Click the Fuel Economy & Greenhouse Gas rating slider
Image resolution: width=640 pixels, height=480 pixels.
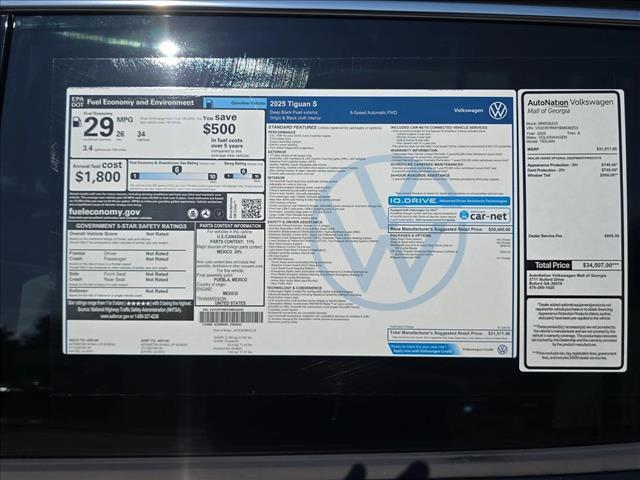click(x=172, y=177)
